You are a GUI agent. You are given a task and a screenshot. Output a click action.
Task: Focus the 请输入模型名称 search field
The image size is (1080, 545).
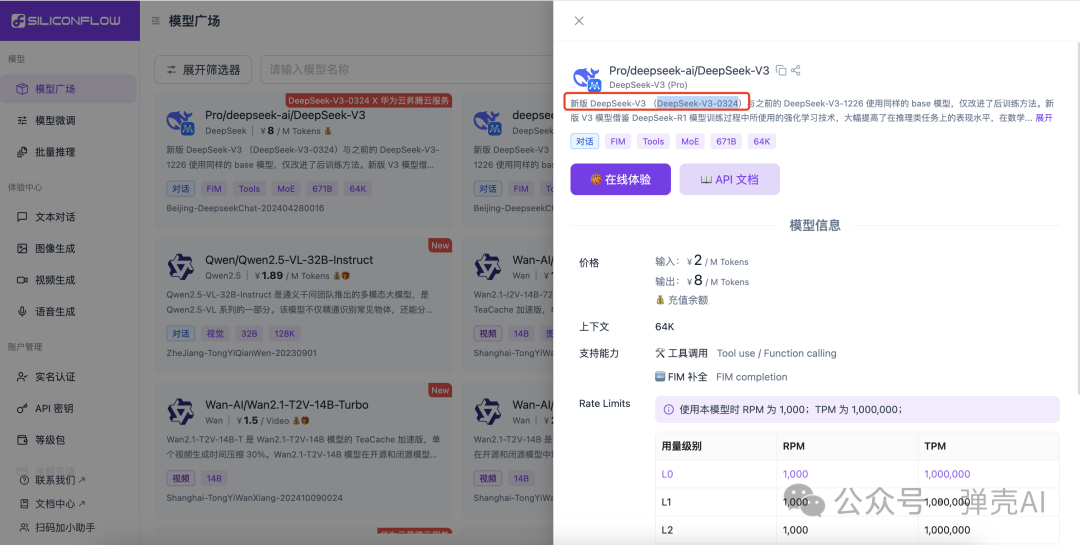[x=406, y=70]
